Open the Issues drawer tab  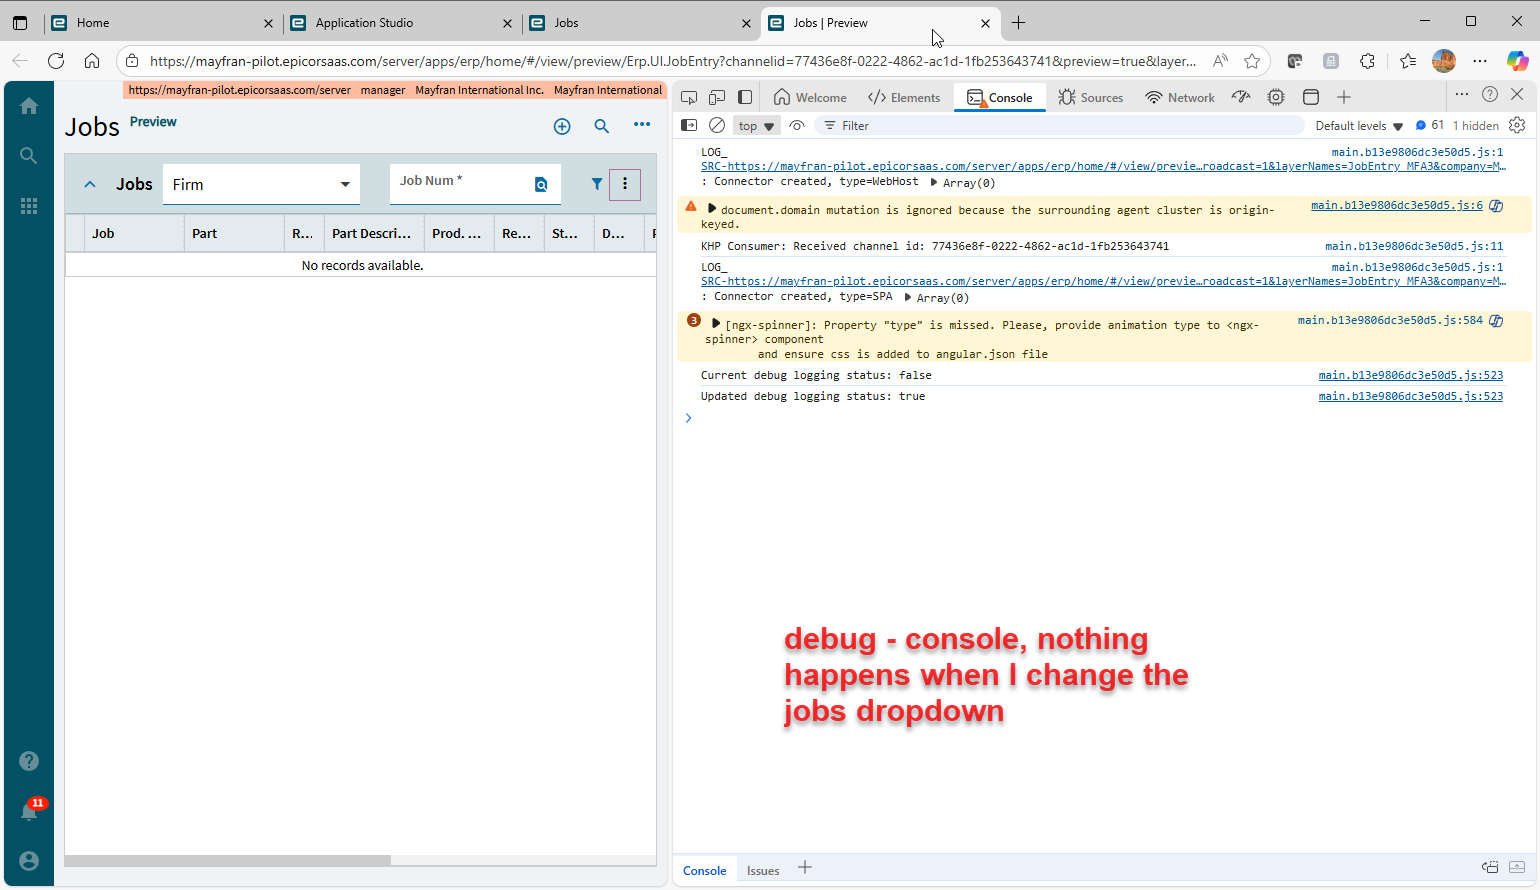pyautogui.click(x=763, y=871)
